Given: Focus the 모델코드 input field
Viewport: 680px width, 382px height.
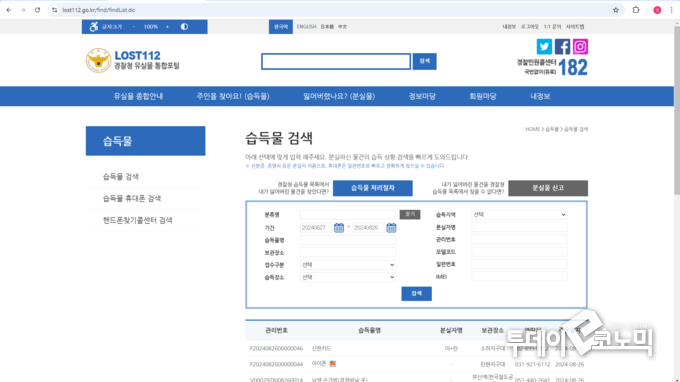Looking at the screenshot, I should tap(519, 251).
